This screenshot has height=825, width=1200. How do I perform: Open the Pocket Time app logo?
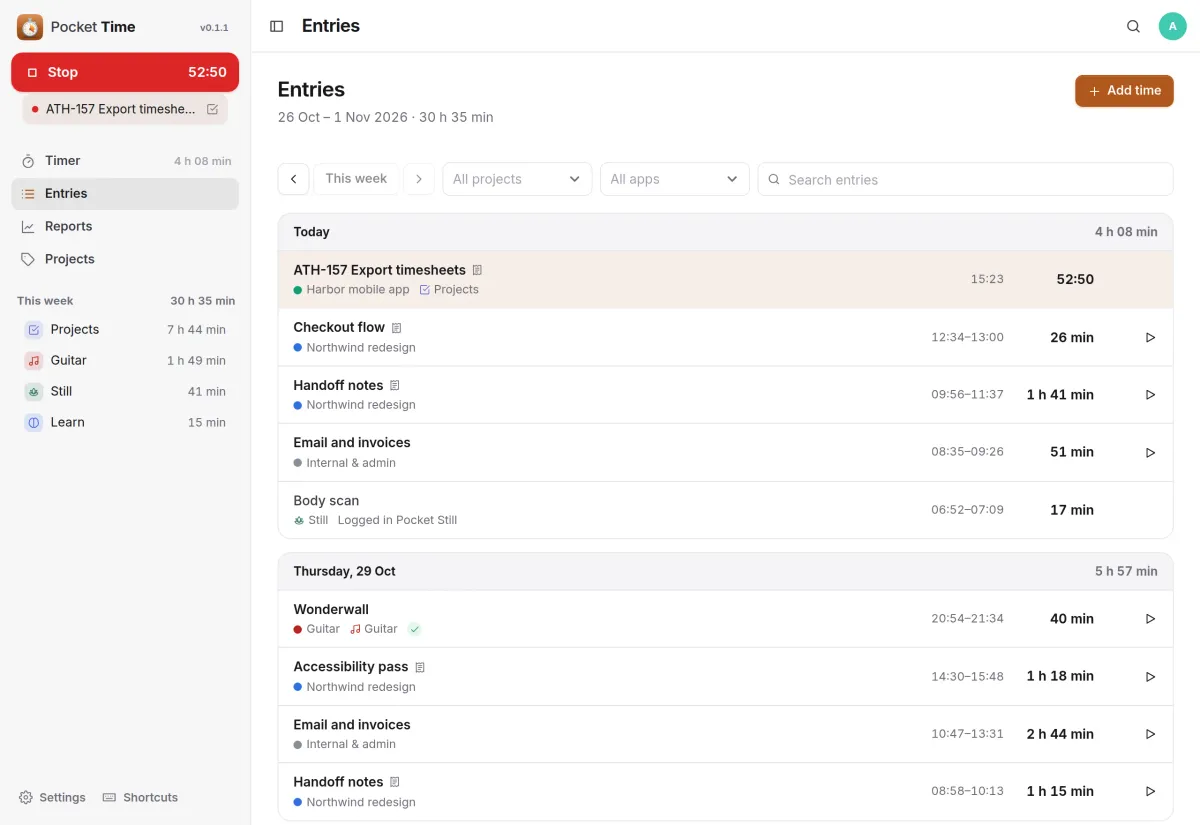click(30, 27)
